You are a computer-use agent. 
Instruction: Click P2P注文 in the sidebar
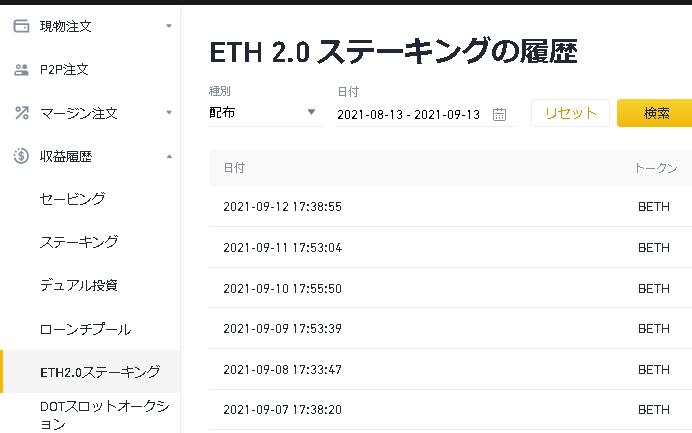64,70
